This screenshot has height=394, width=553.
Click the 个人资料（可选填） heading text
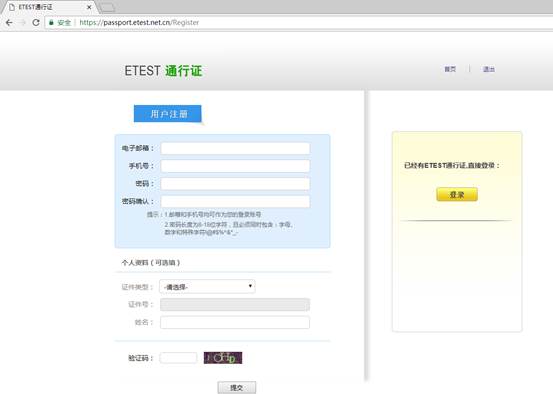(151, 263)
